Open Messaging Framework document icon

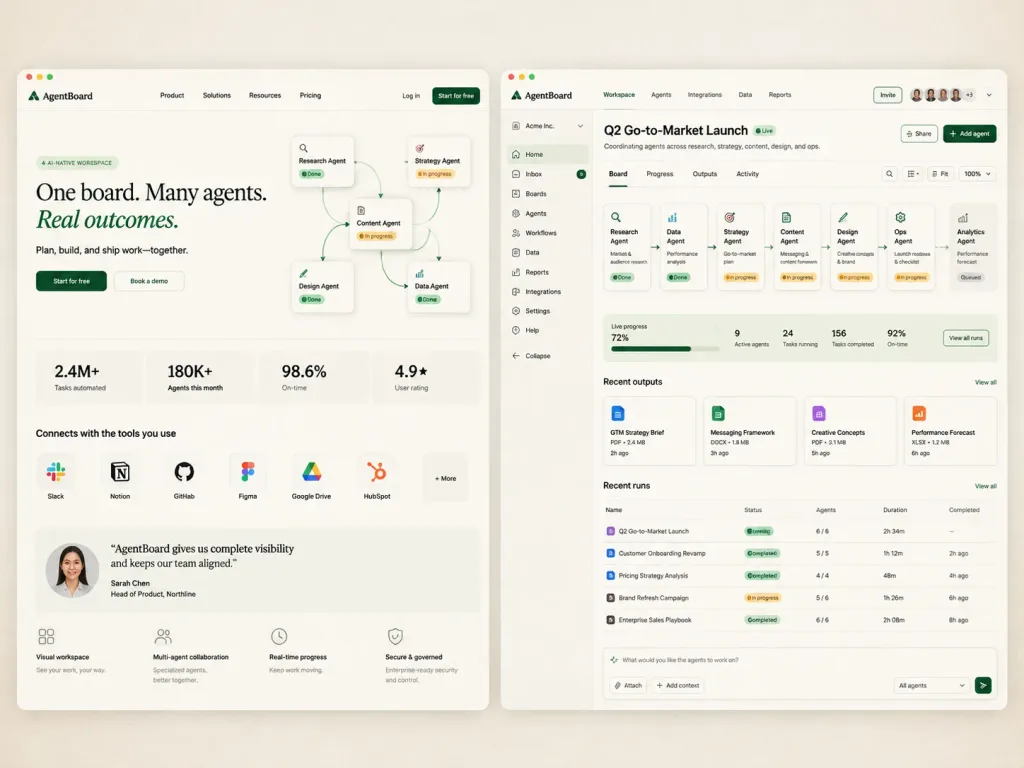718,413
